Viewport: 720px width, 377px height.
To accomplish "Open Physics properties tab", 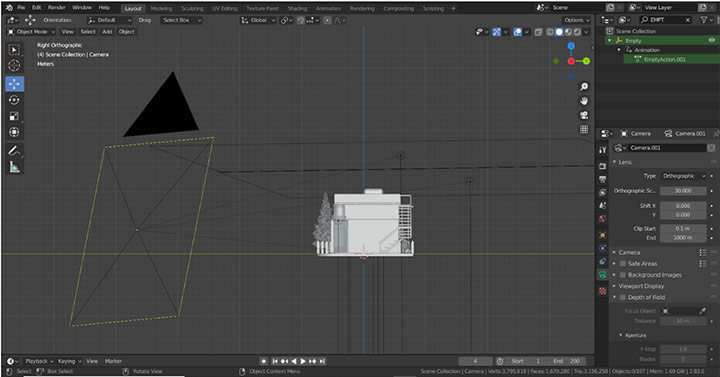I will (603, 248).
